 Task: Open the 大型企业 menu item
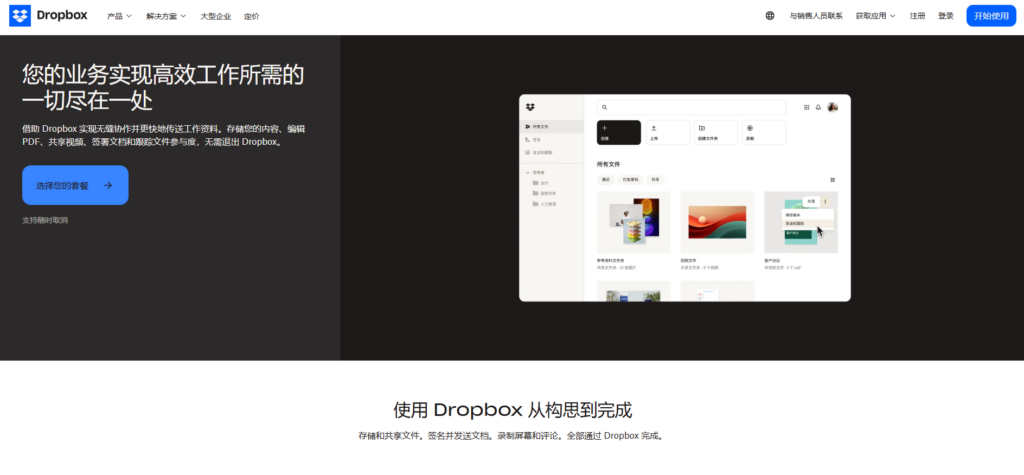pyautogui.click(x=216, y=16)
